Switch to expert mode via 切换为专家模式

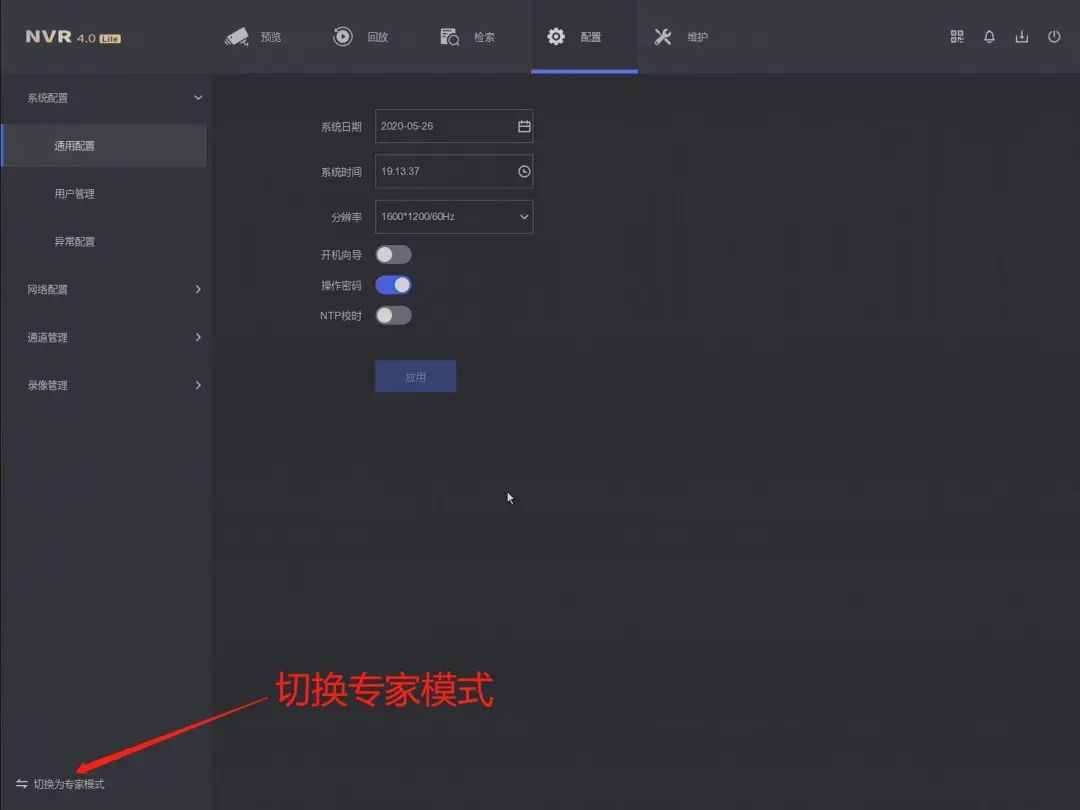pos(69,784)
